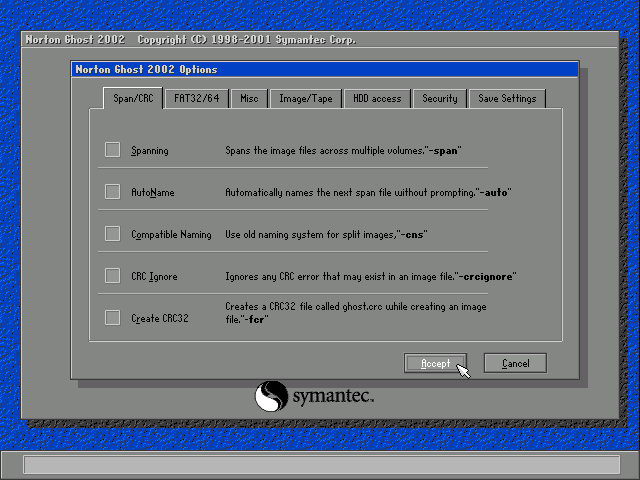The height and width of the screenshot is (480, 640).
Task: Click the "Creates a CRC32 file" description
Action: [x=356, y=313]
